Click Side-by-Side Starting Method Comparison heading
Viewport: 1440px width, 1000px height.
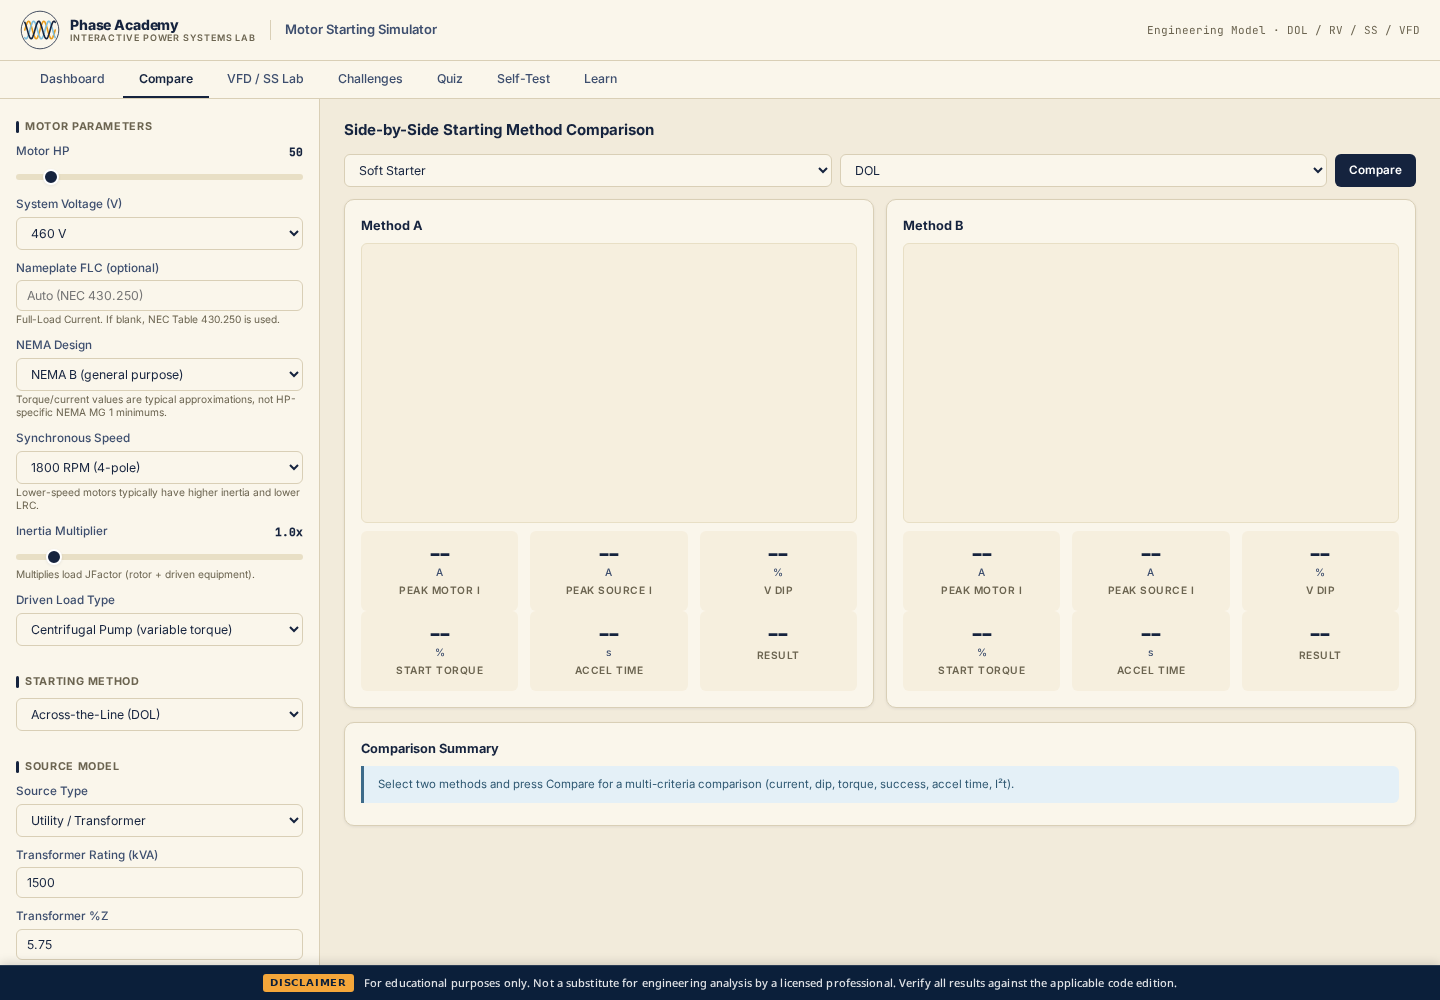click(499, 130)
